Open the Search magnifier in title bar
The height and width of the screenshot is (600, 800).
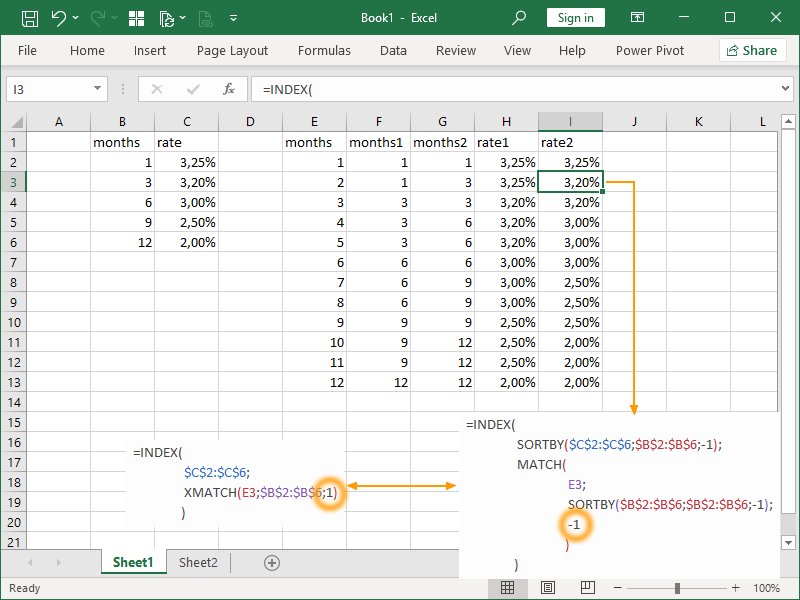coord(519,18)
